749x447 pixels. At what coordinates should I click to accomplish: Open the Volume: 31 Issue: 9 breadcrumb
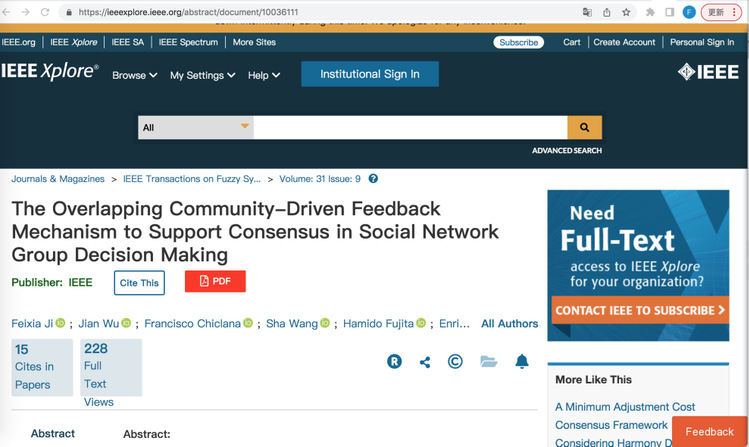coord(320,179)
